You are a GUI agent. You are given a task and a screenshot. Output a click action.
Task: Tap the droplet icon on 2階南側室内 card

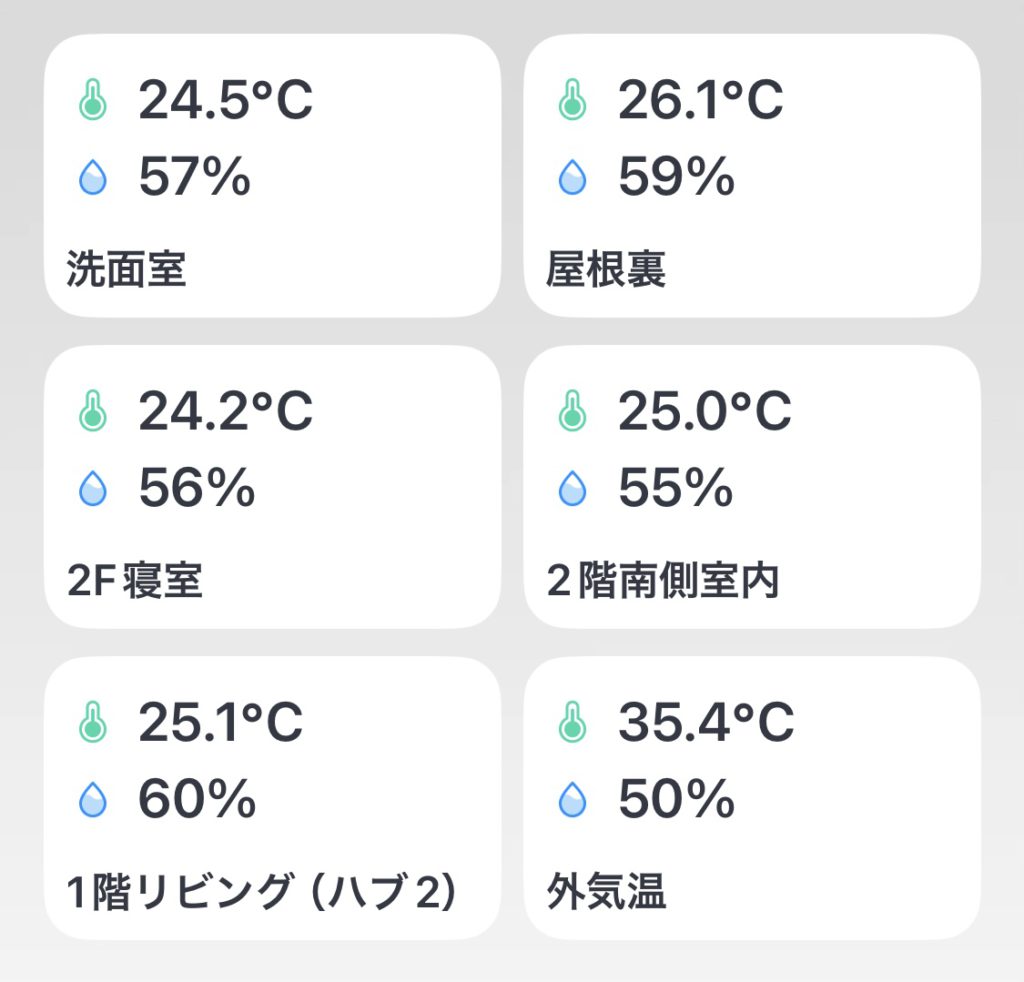(x=572, y=488)
